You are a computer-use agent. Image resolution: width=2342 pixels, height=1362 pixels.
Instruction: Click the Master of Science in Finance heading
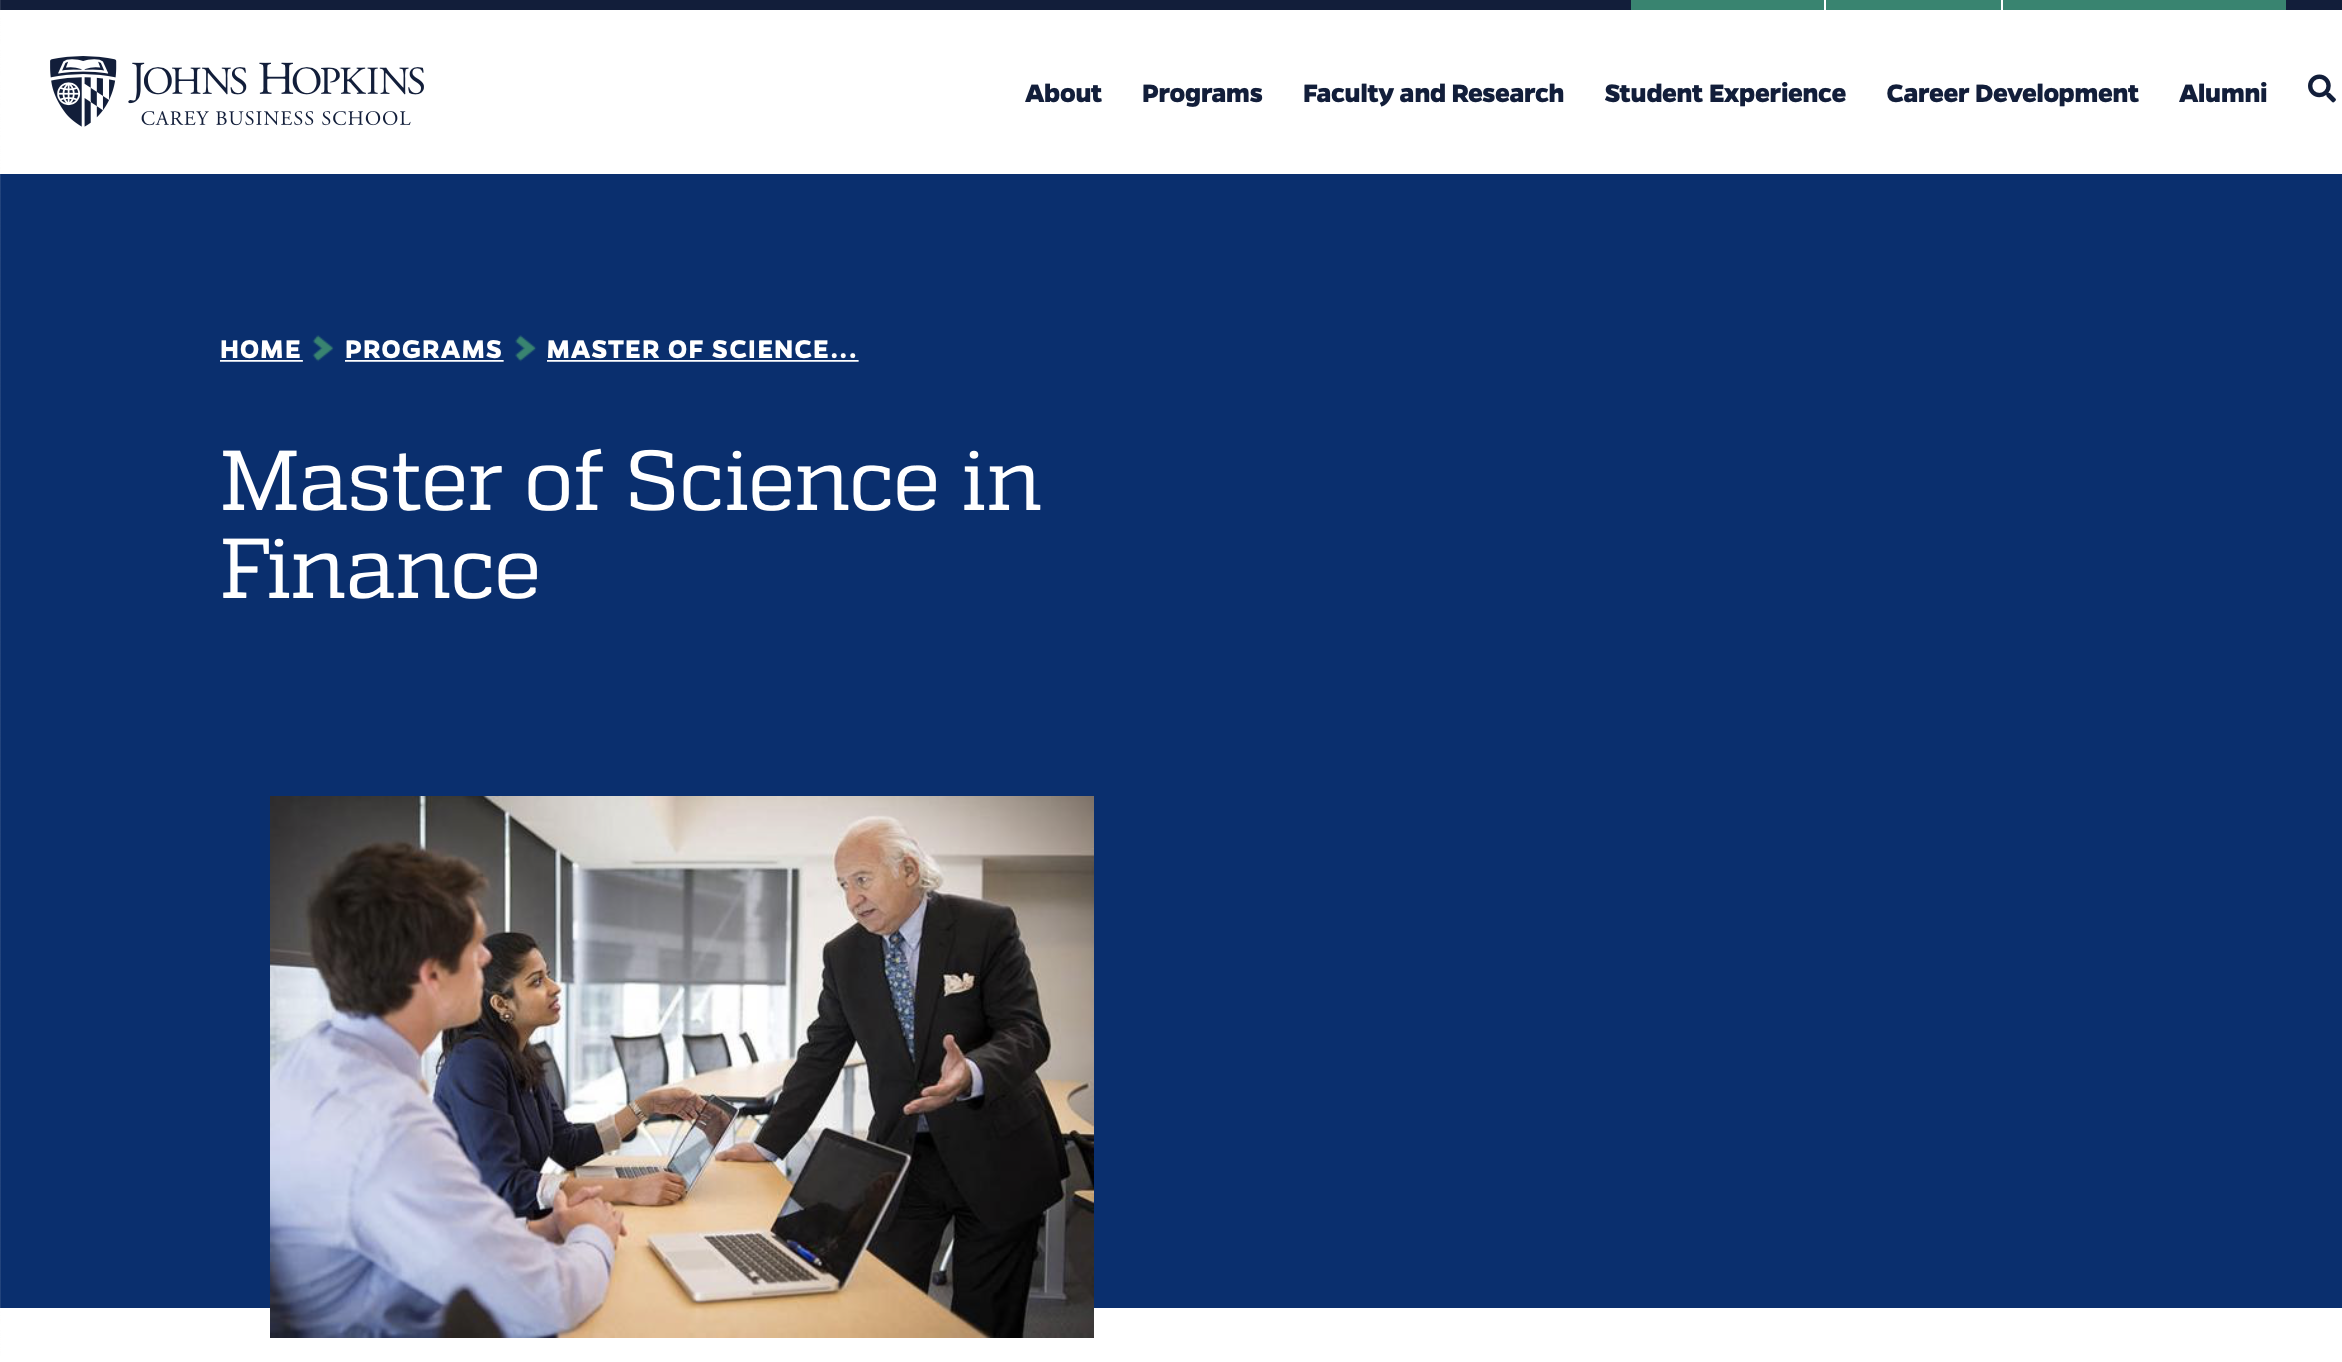coord(630,525)
